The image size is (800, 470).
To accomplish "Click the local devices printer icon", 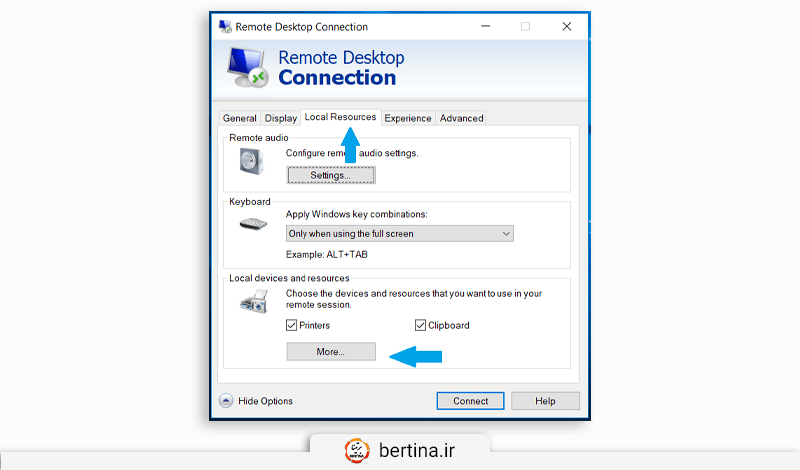I will coord(254,302).
